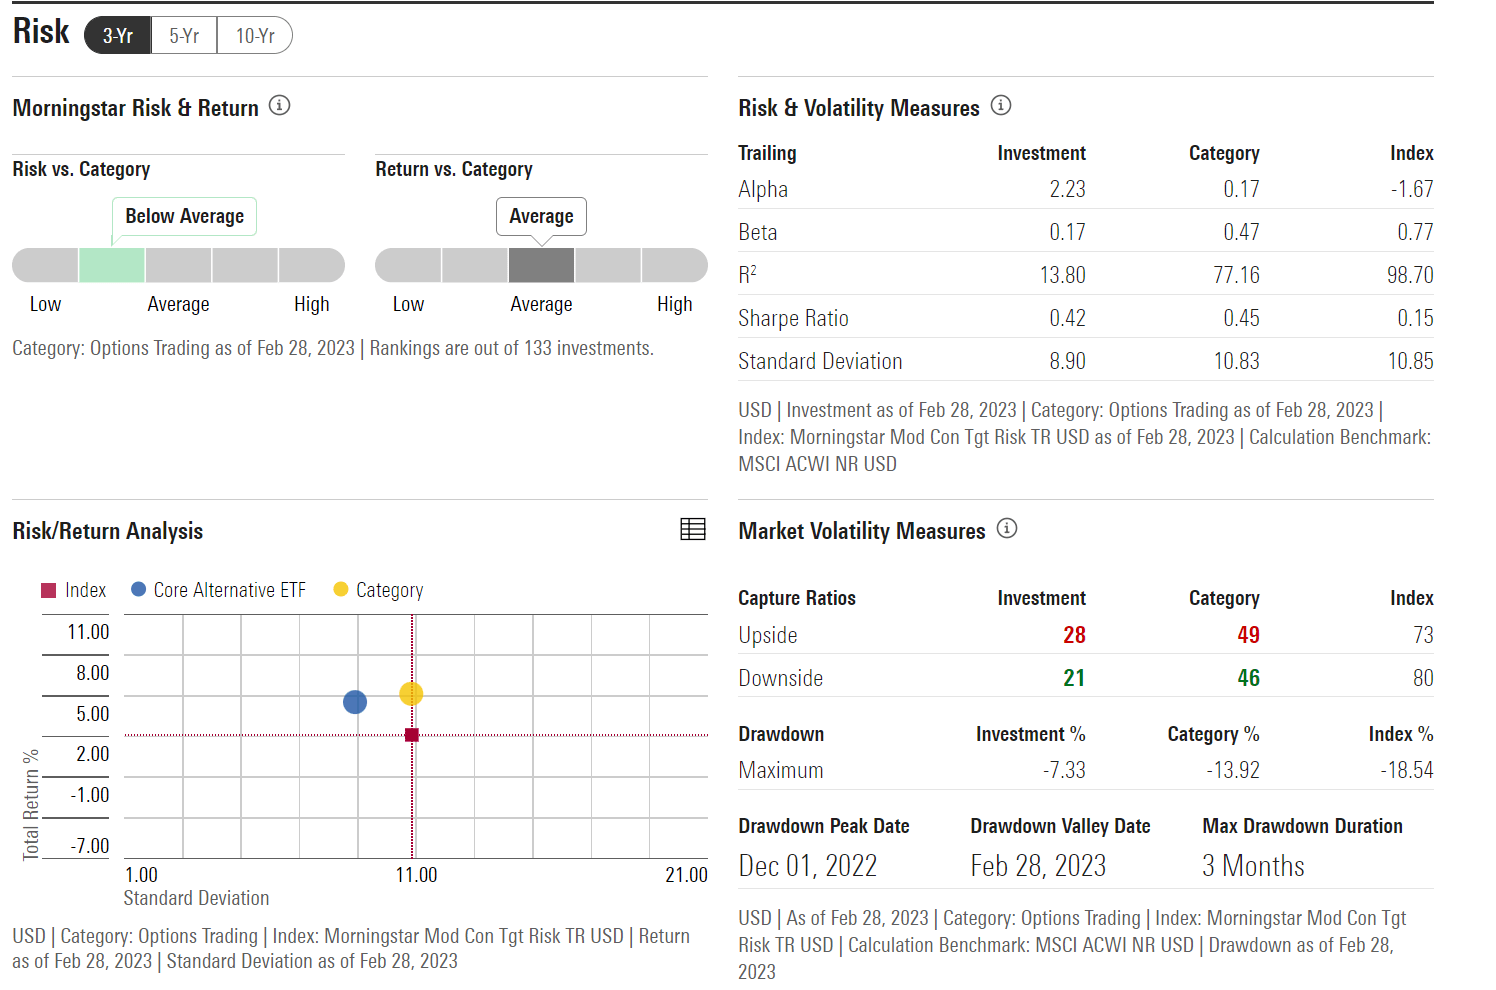Viewport: 1496px width, 990px height.
Task: Click the blue Core Alternative ETF legend marker
Action: click(x=138, y=589)
